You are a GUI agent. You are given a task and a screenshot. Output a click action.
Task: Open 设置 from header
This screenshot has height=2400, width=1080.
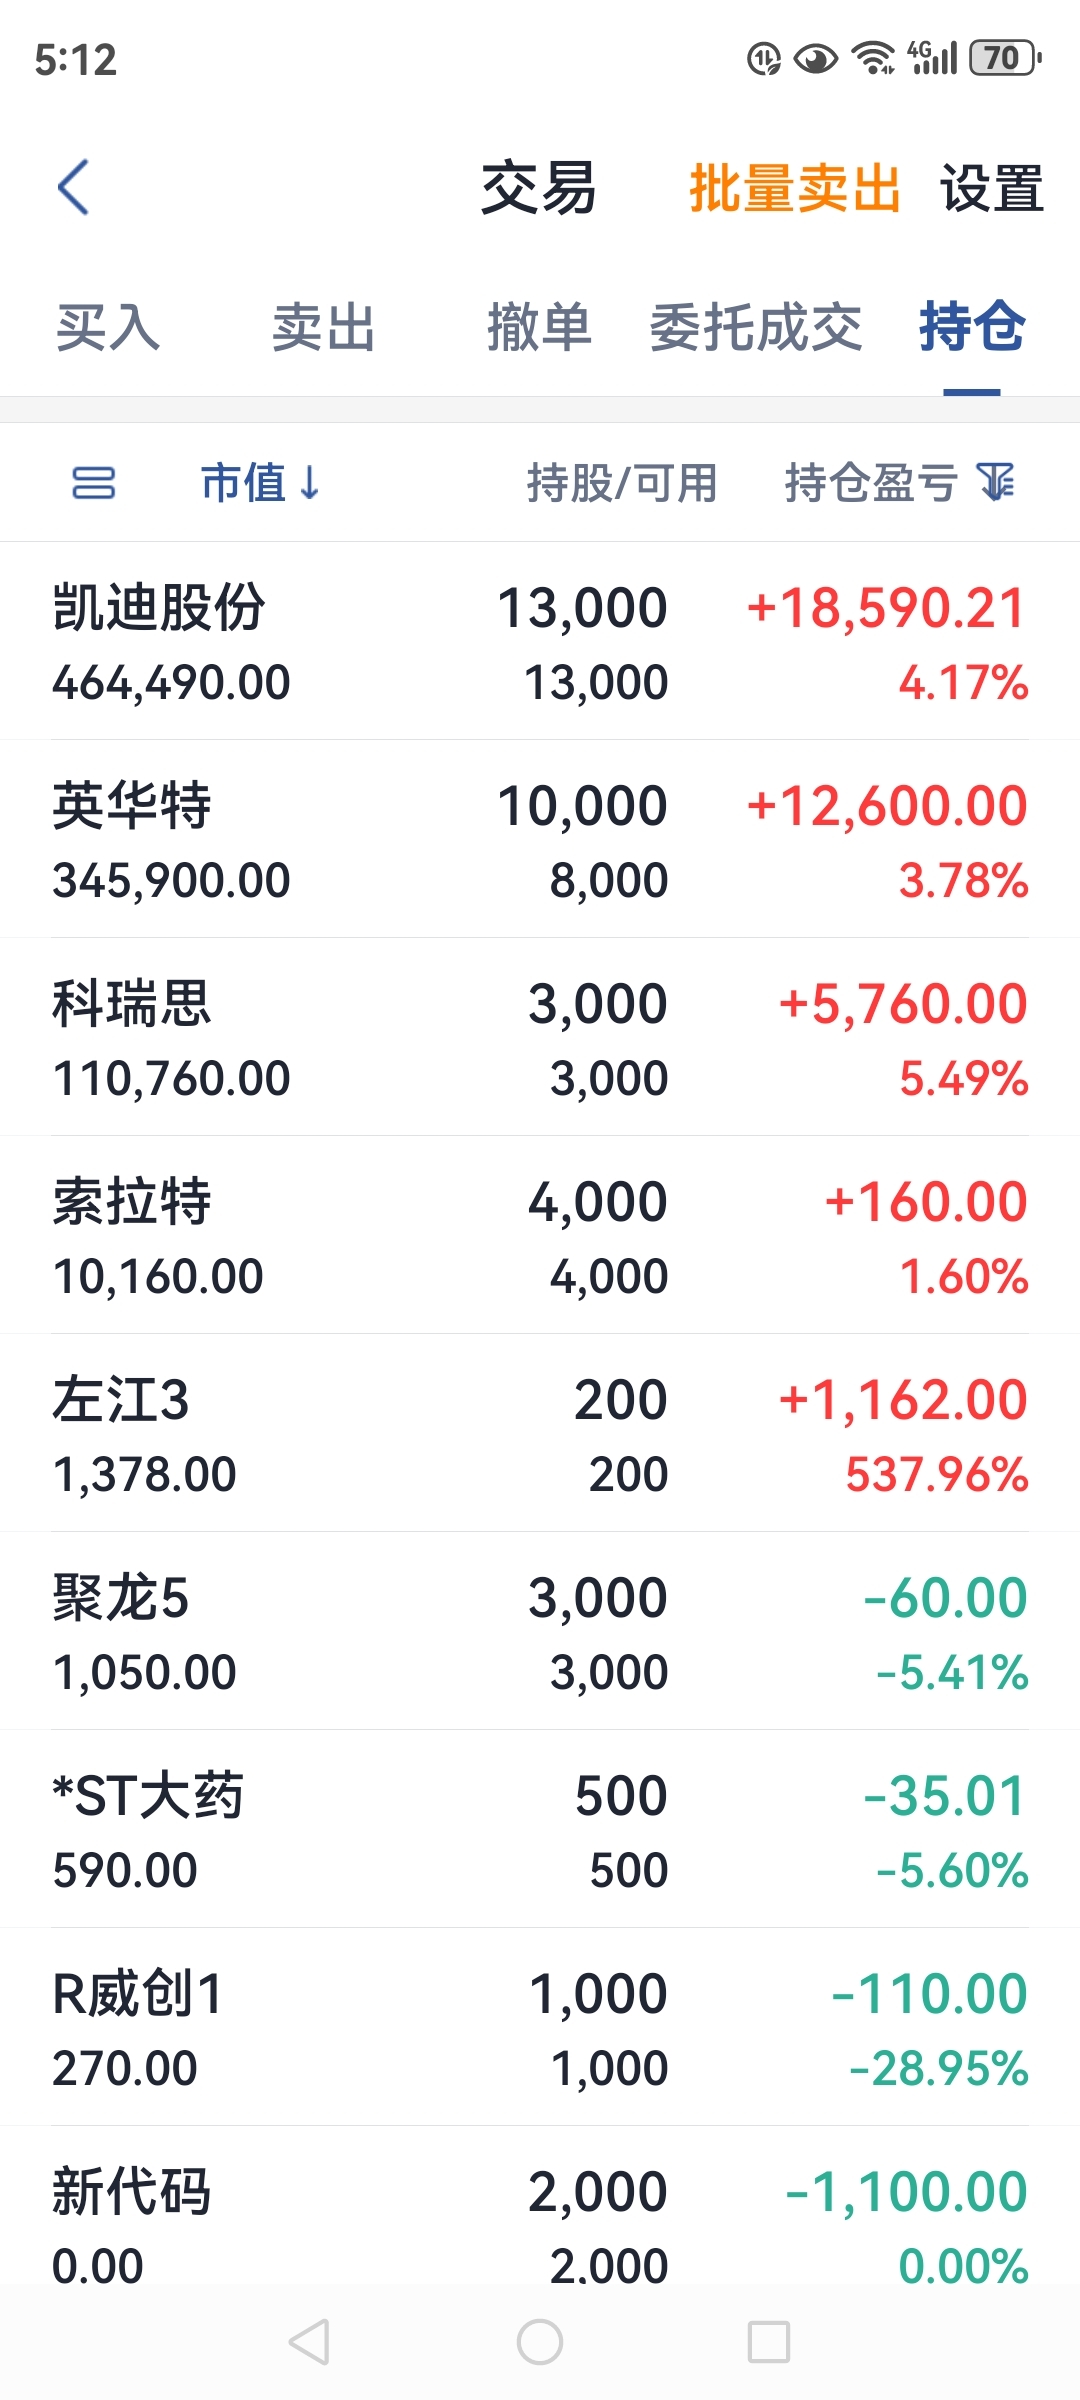992,188
